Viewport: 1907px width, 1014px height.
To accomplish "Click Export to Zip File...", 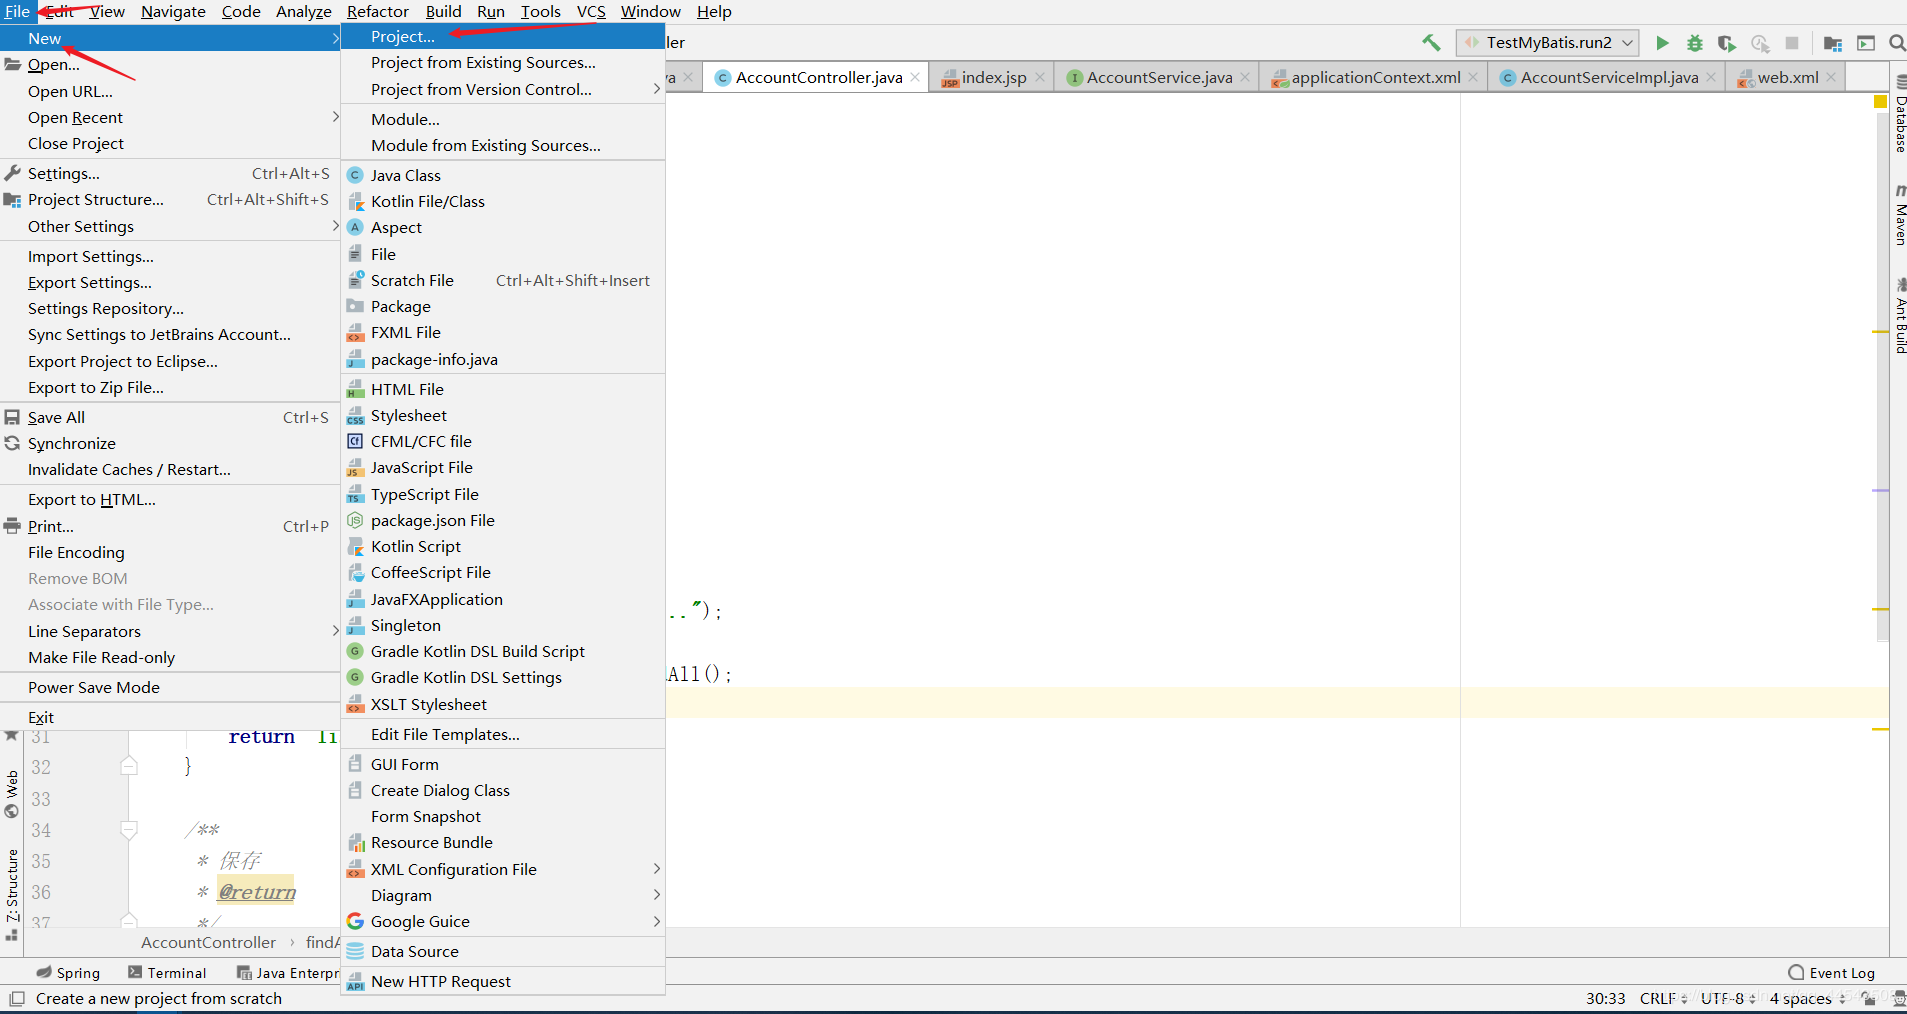I will (170, 387).
